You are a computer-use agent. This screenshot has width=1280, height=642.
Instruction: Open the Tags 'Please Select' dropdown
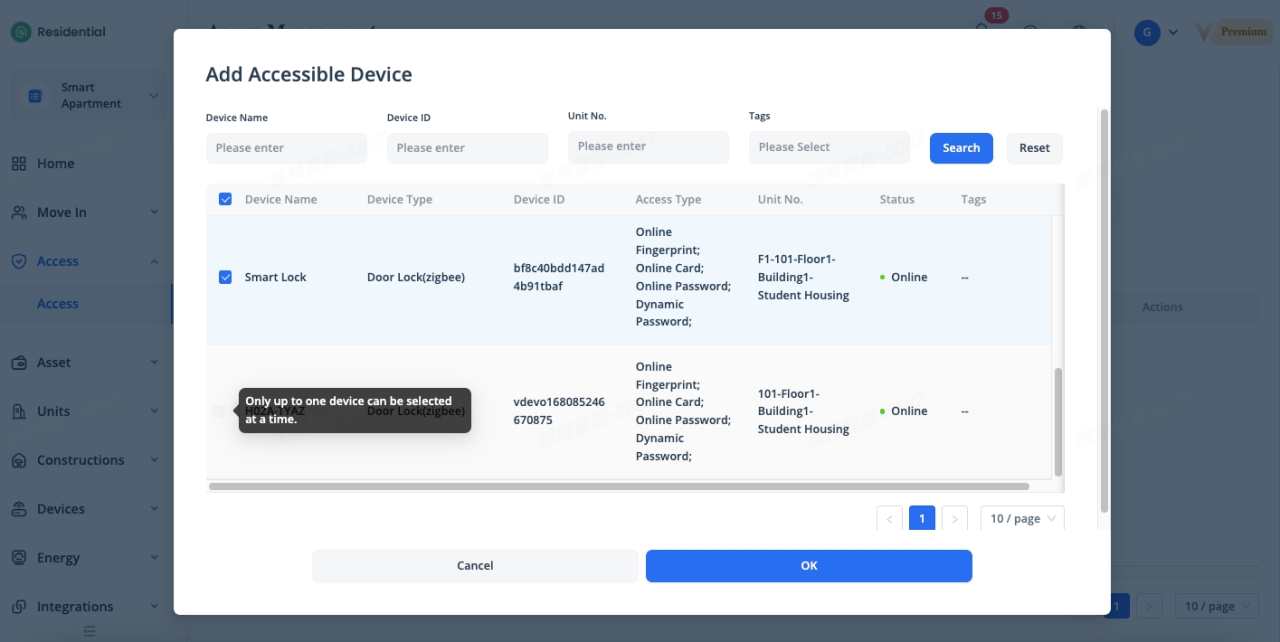[x=829, y=147]
